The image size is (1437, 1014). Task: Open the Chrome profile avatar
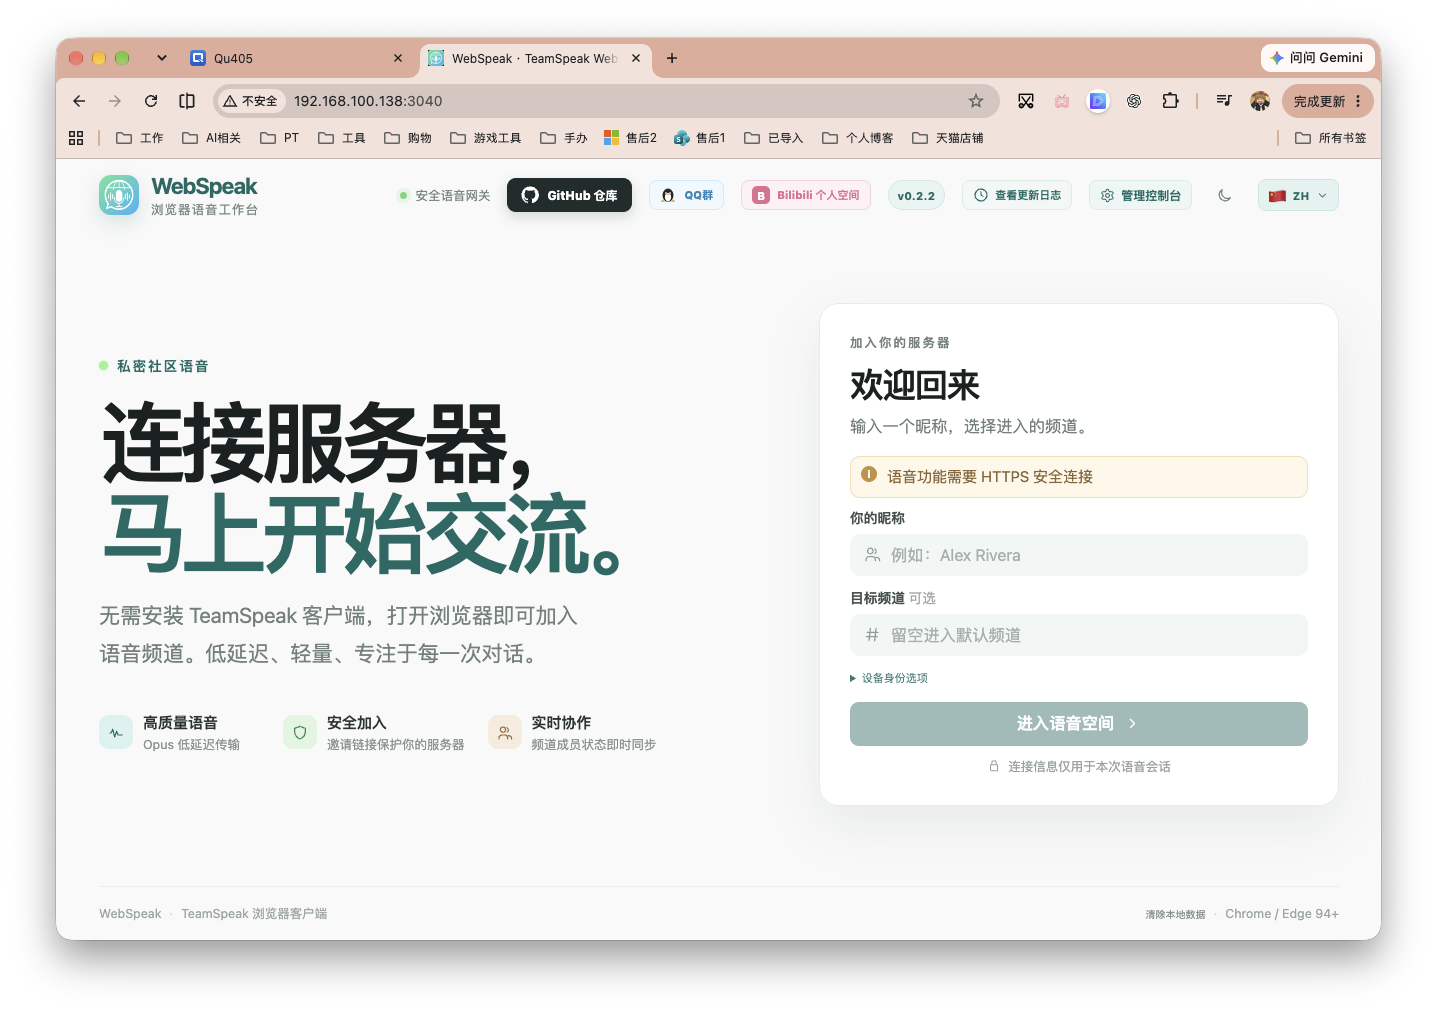coord(1260,101)
